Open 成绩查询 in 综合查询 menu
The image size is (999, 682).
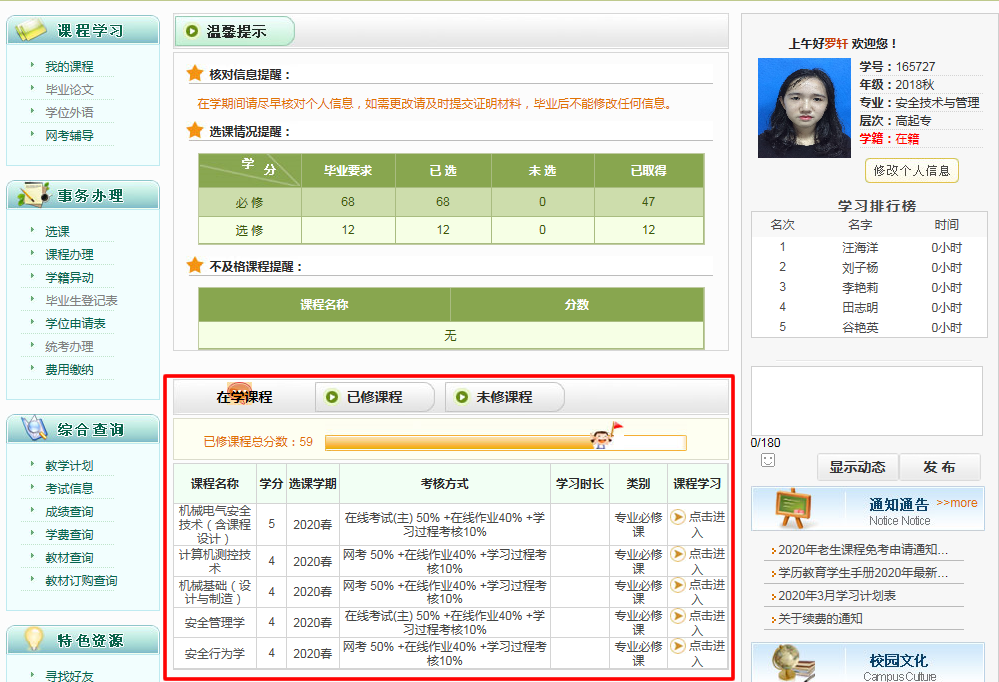pyautogui.click(x=69, y=511)
